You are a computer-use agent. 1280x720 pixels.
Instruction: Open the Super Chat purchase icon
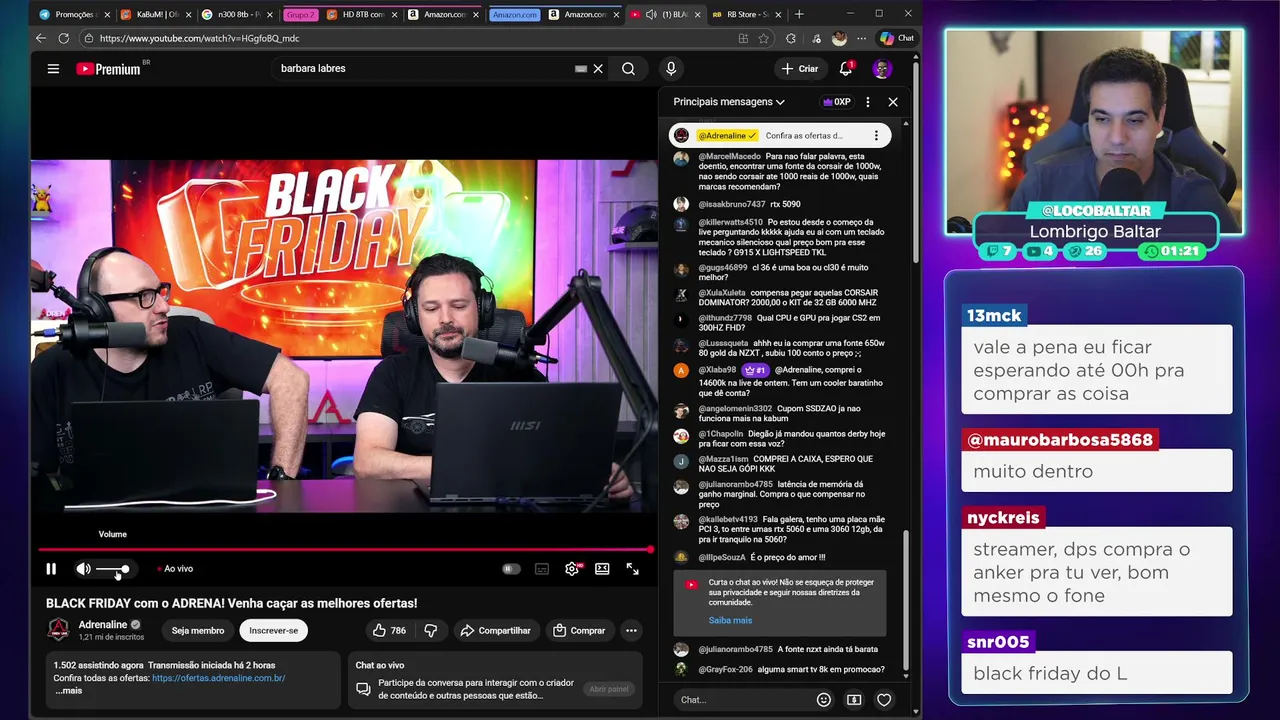click(x=854, y=700)
